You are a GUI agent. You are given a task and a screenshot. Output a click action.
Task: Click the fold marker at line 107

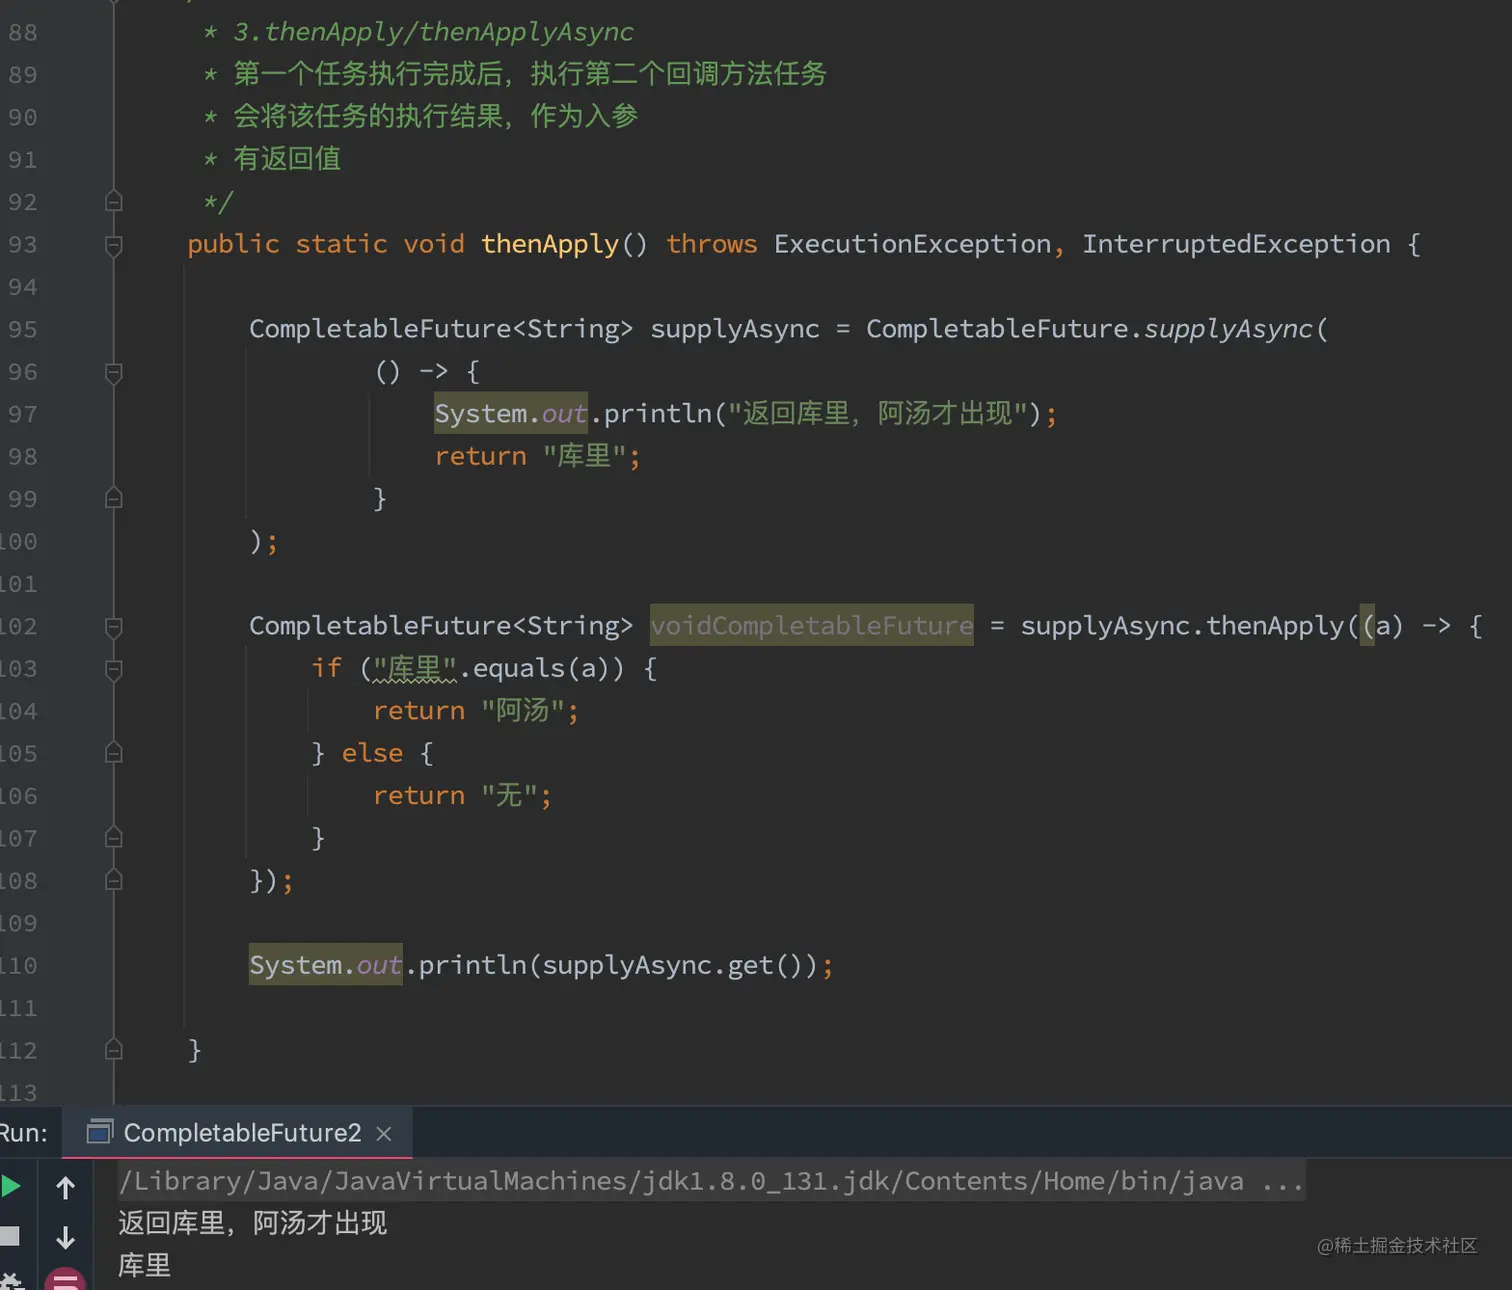[114, 838]
